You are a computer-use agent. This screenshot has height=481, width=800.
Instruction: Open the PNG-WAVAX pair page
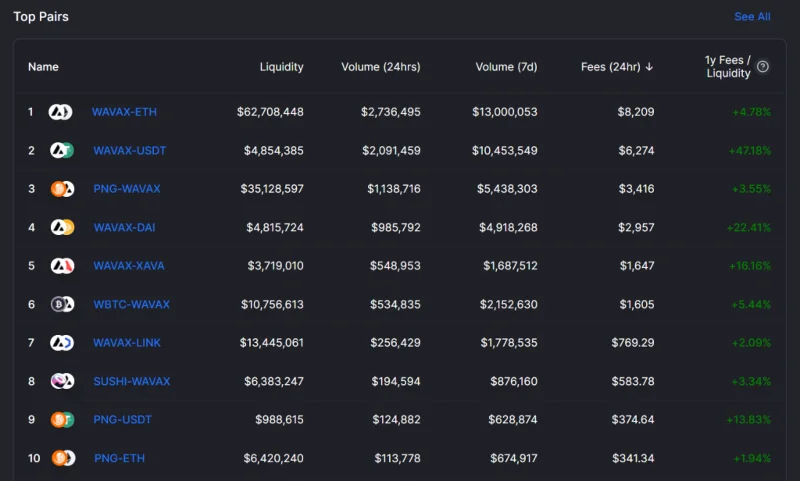coord(127,189)
